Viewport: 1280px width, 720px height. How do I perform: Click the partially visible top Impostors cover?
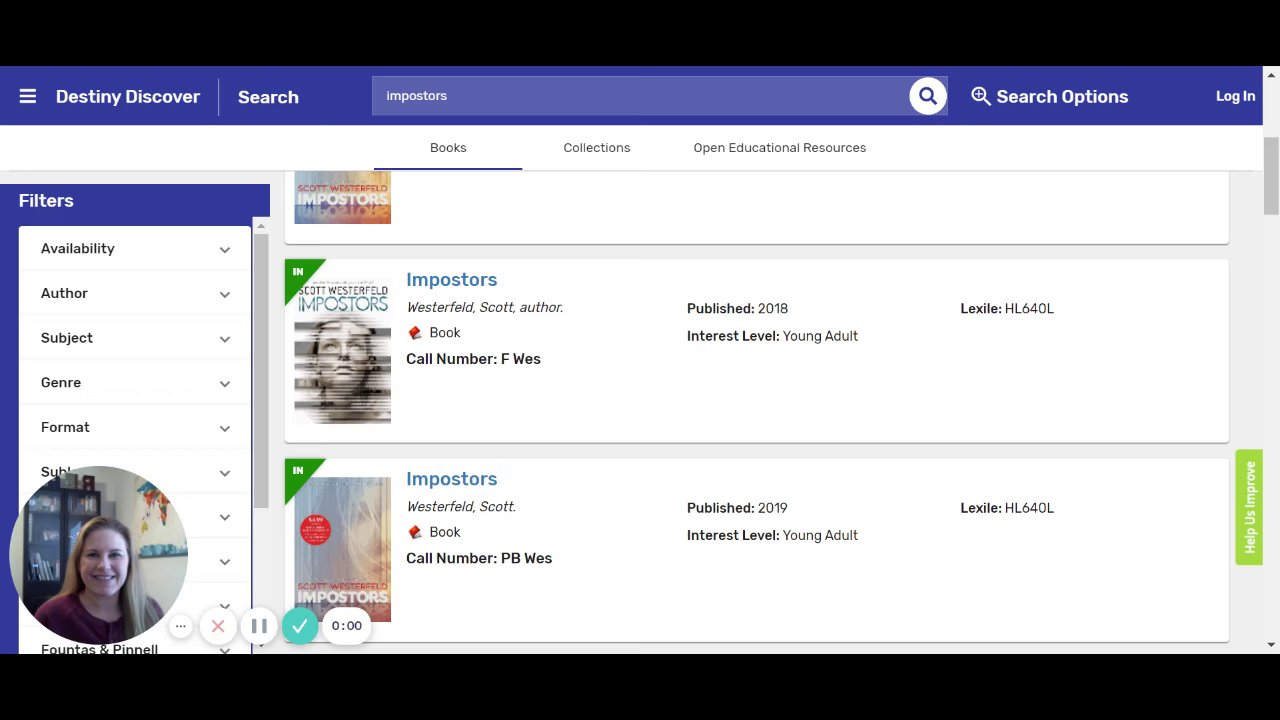pos(343,198)
